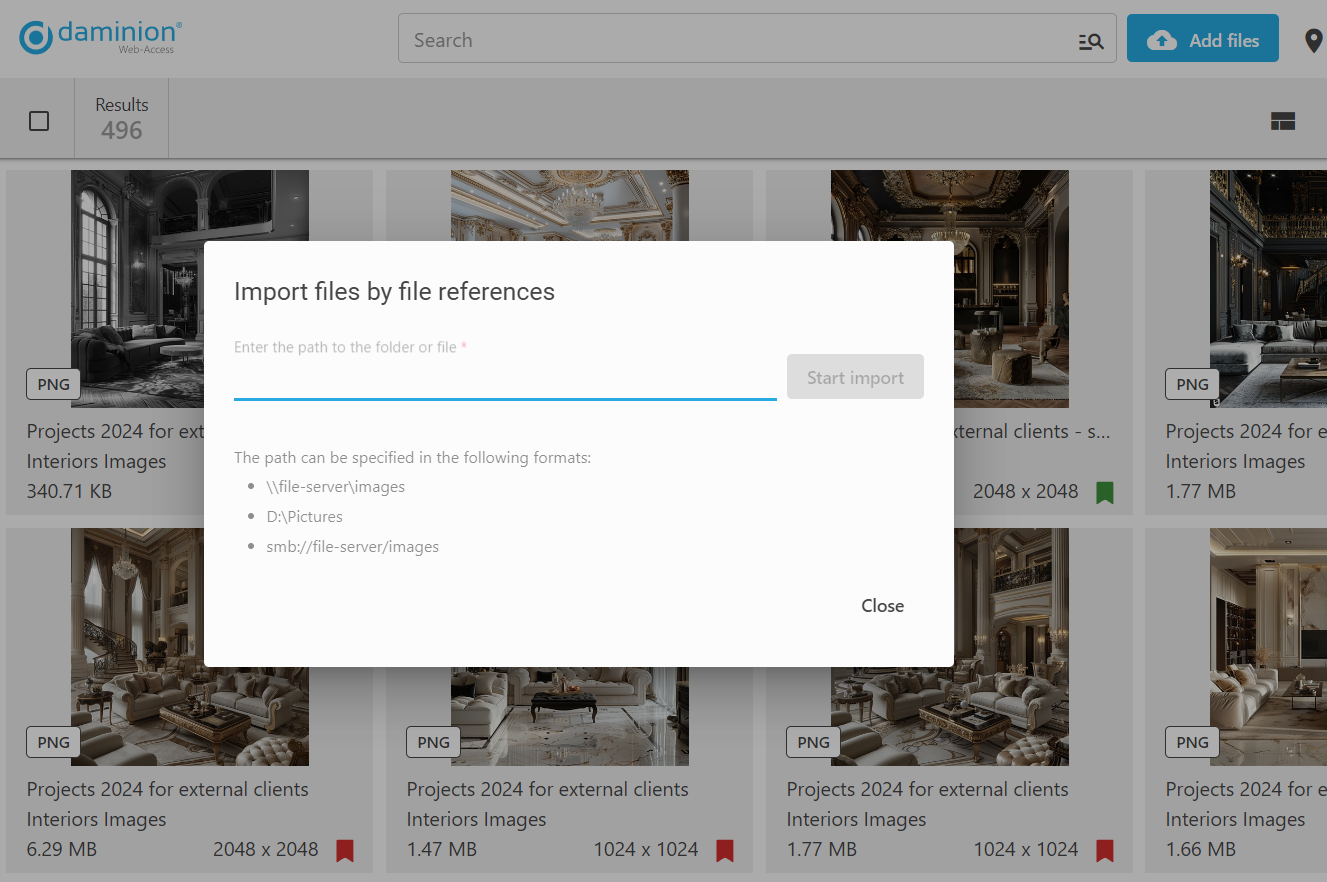Image resolution: width=1327 pixels, height=882 pixels.
Task: Click the map location pin icon
Action: pos(1313,41)
